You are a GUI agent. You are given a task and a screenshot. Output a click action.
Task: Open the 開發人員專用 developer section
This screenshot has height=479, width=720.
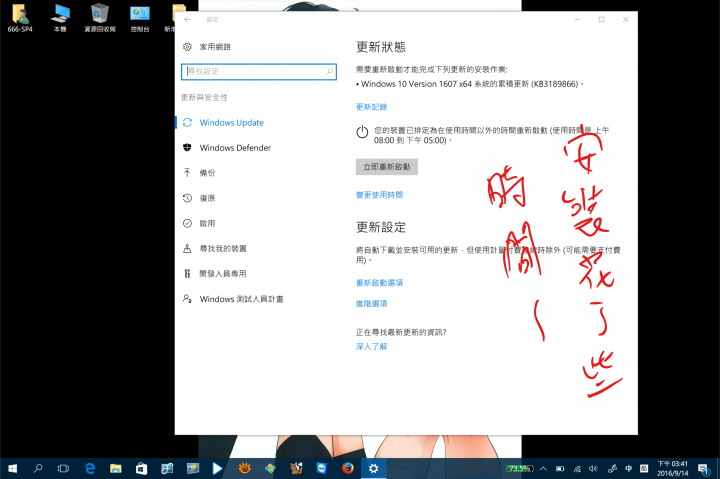tap(214, 274)
